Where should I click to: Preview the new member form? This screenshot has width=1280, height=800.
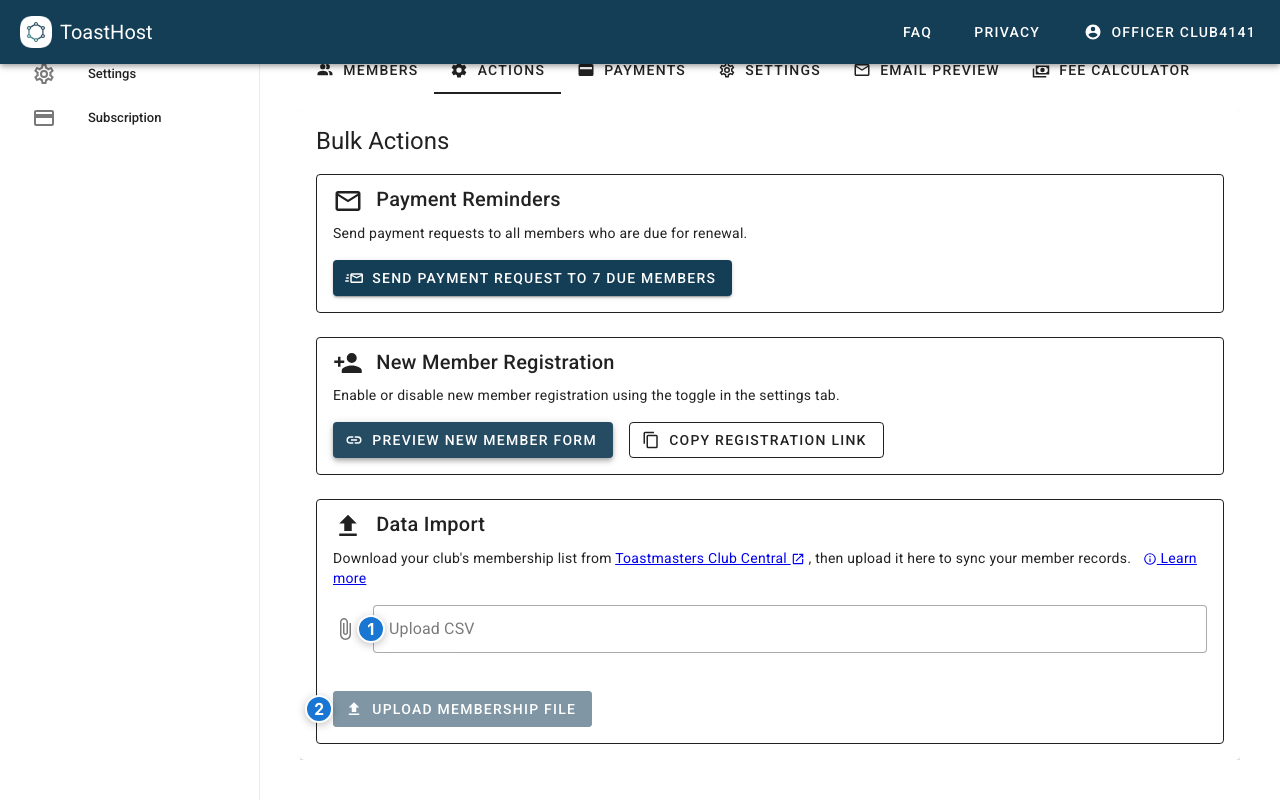472,440
